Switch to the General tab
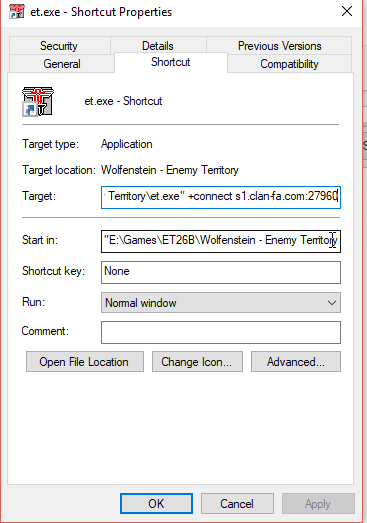Screen dimensions: 367x523 [x=62, y=64]
